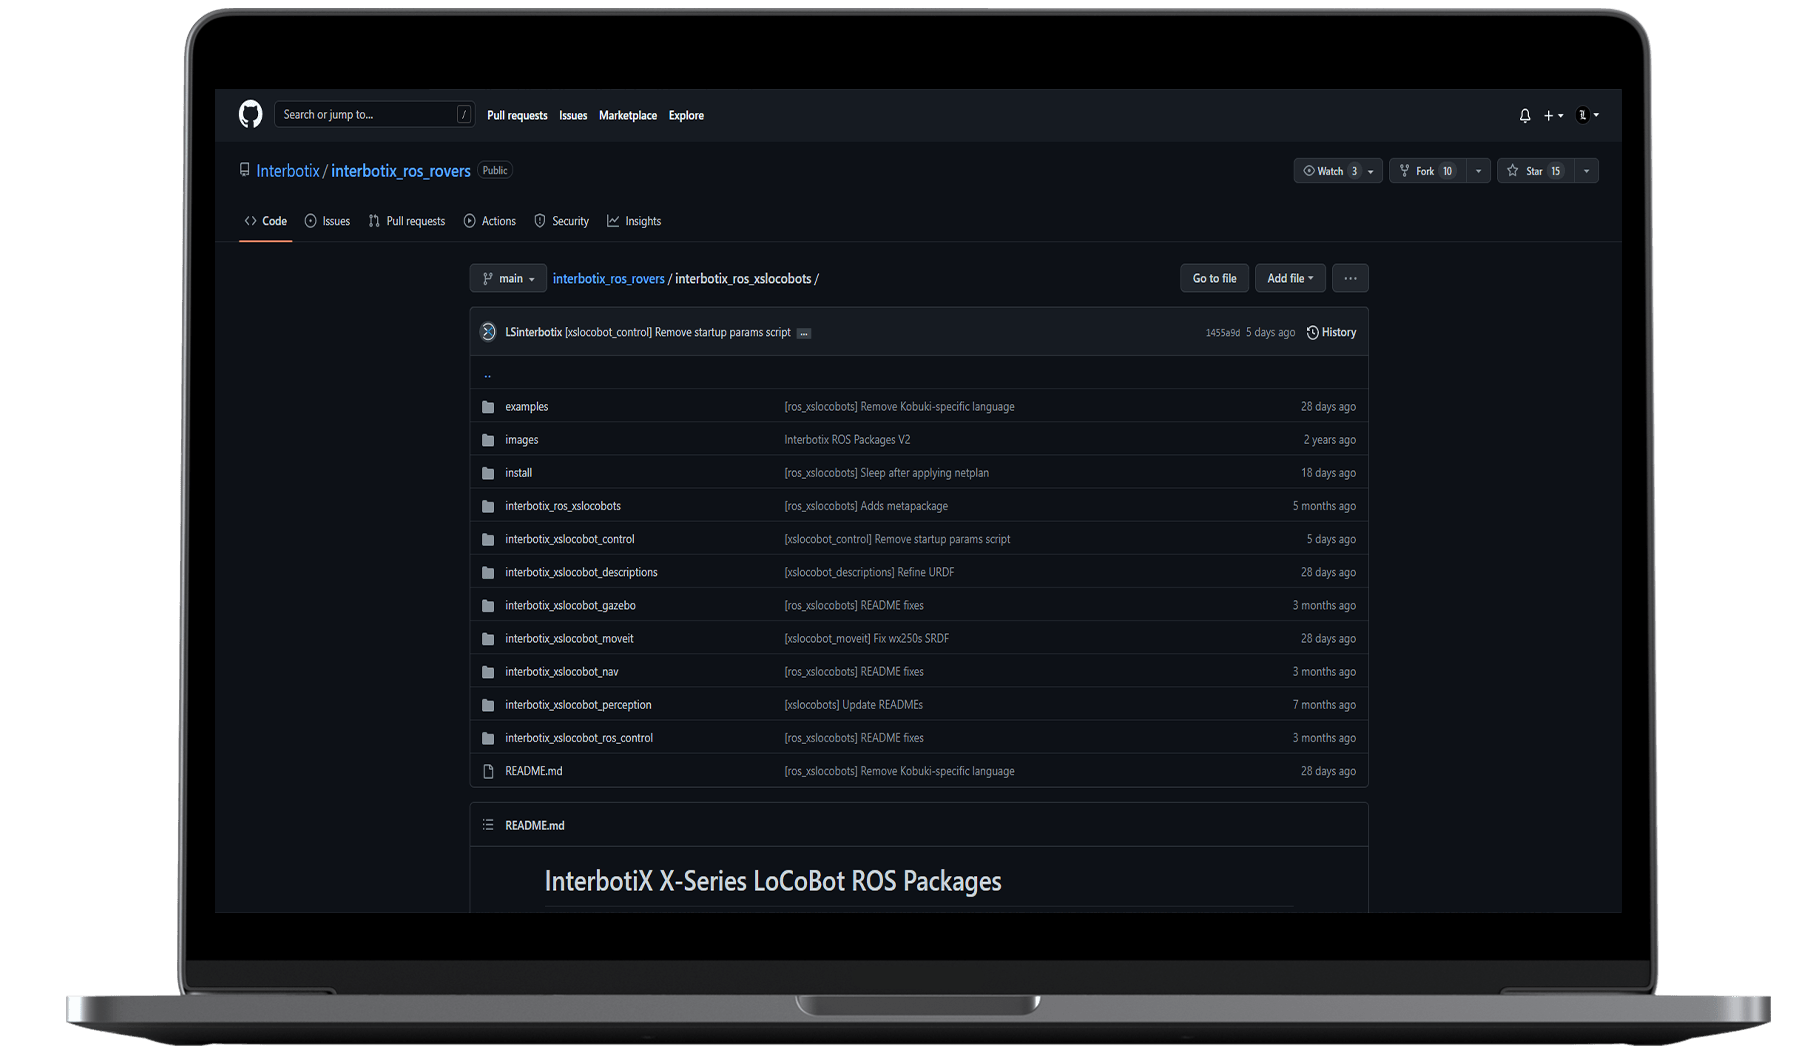Open History via the clock icon

(1312, 333)
